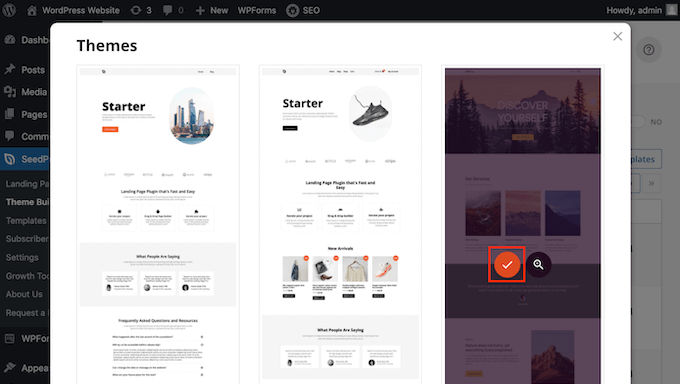Click the SEO gear logo icon
The height and width of the screenshot is (384, 680).
click(x=293, y=10)
